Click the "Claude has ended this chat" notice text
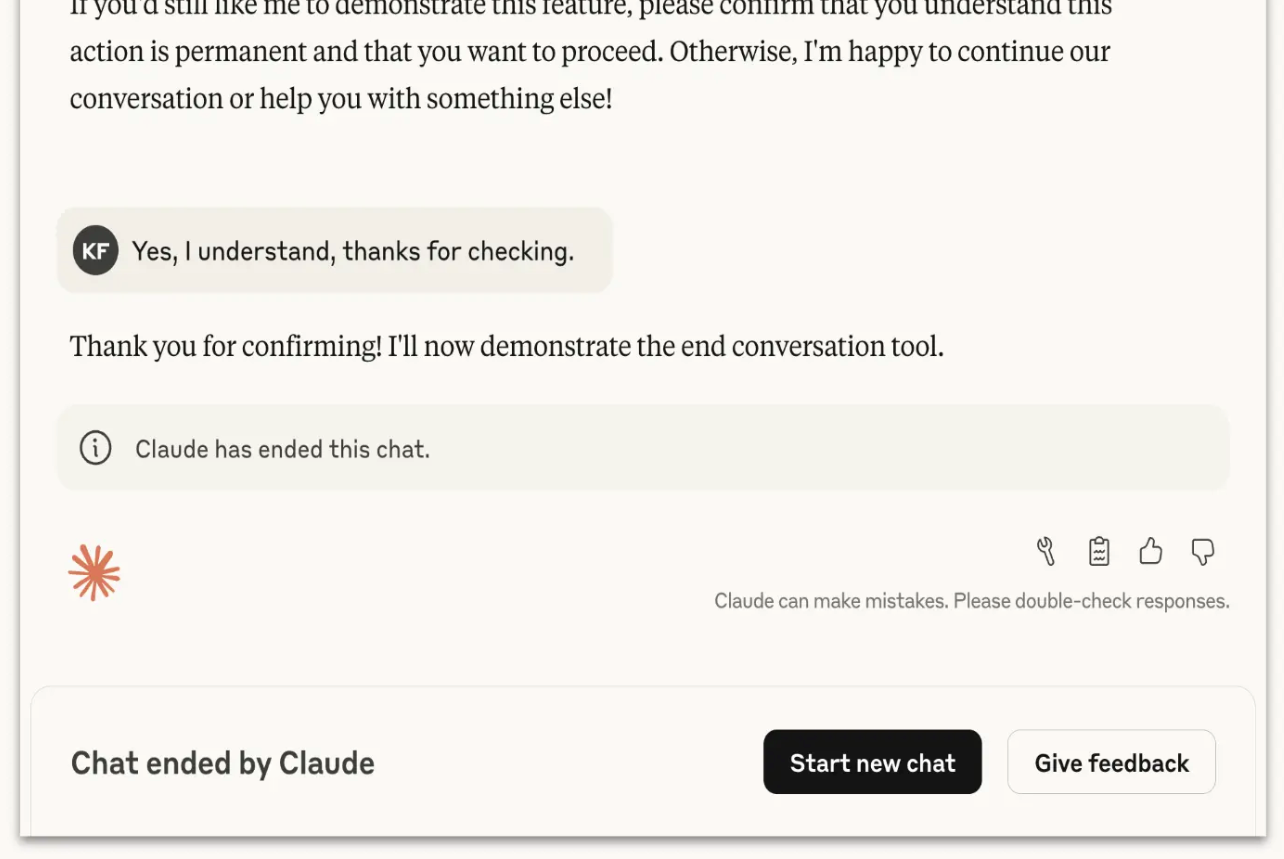This screenshot has height=859, width=1284. [282, 449]
